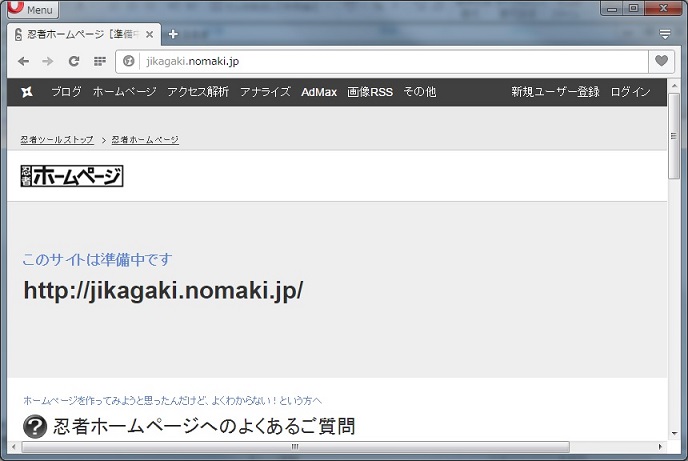Open a new tab with plus button
This screenshot has height=461, width=688.
pyautogui.click(x=173, y=34)
